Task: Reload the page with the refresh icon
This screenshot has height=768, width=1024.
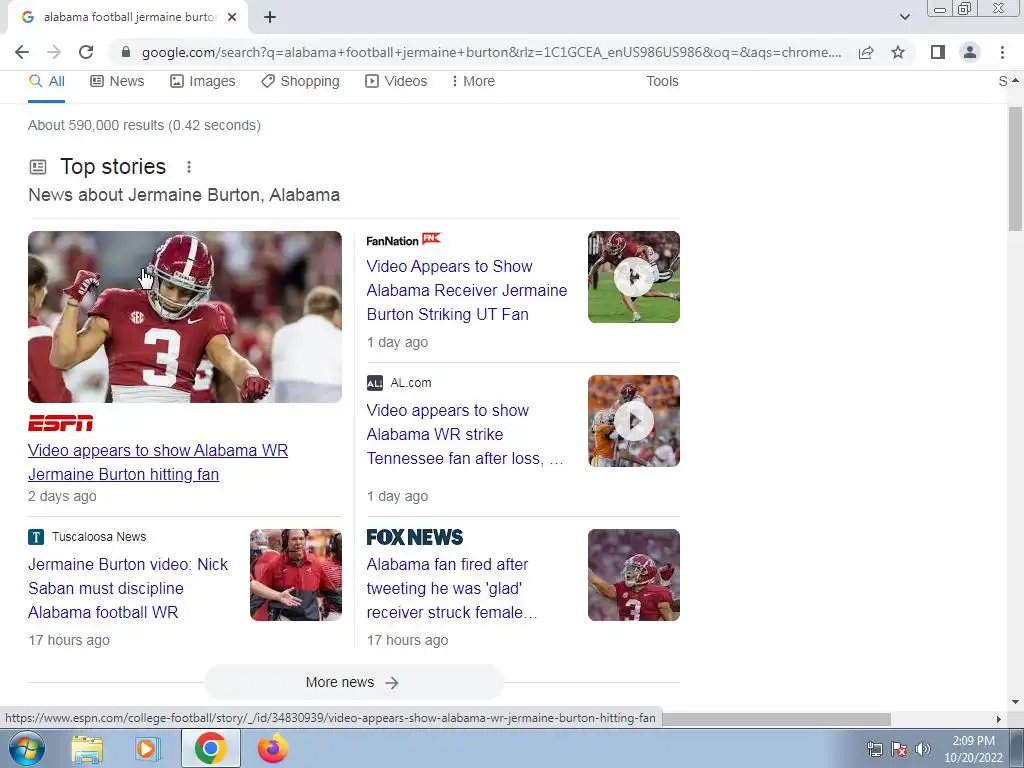Action: pos(86,52)
